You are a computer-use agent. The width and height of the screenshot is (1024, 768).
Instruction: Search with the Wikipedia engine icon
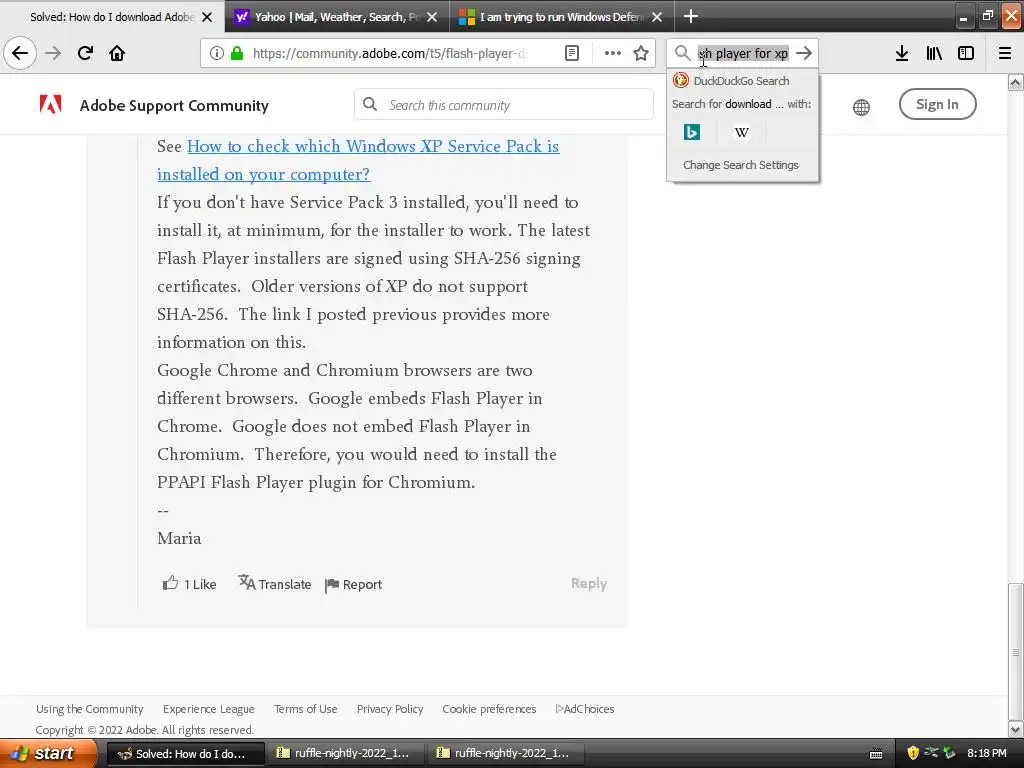tap(741, 133)
